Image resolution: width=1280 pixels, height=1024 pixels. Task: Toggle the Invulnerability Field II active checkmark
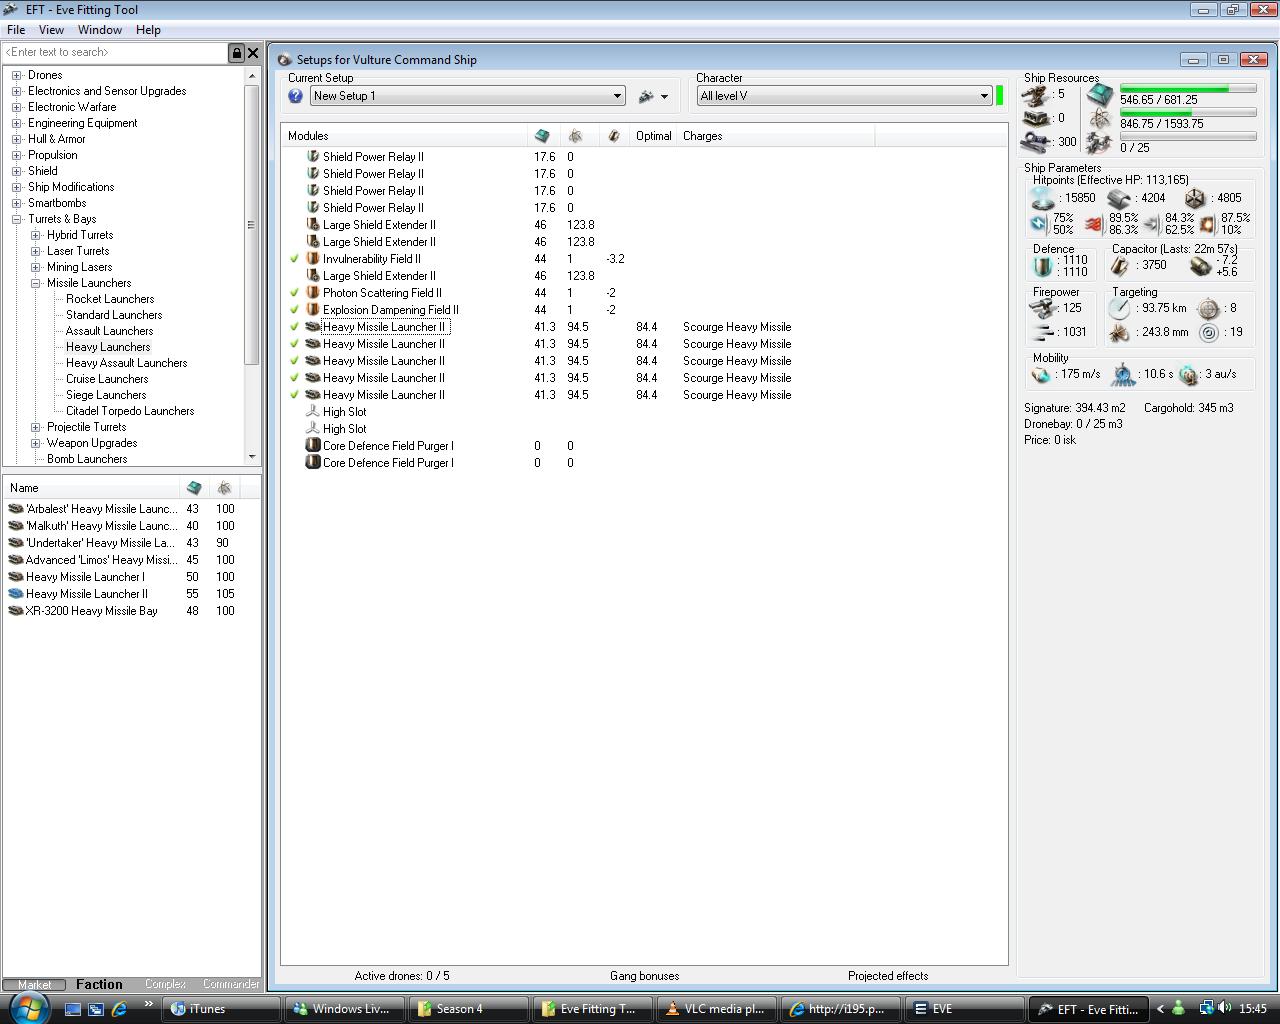(294, 259)
